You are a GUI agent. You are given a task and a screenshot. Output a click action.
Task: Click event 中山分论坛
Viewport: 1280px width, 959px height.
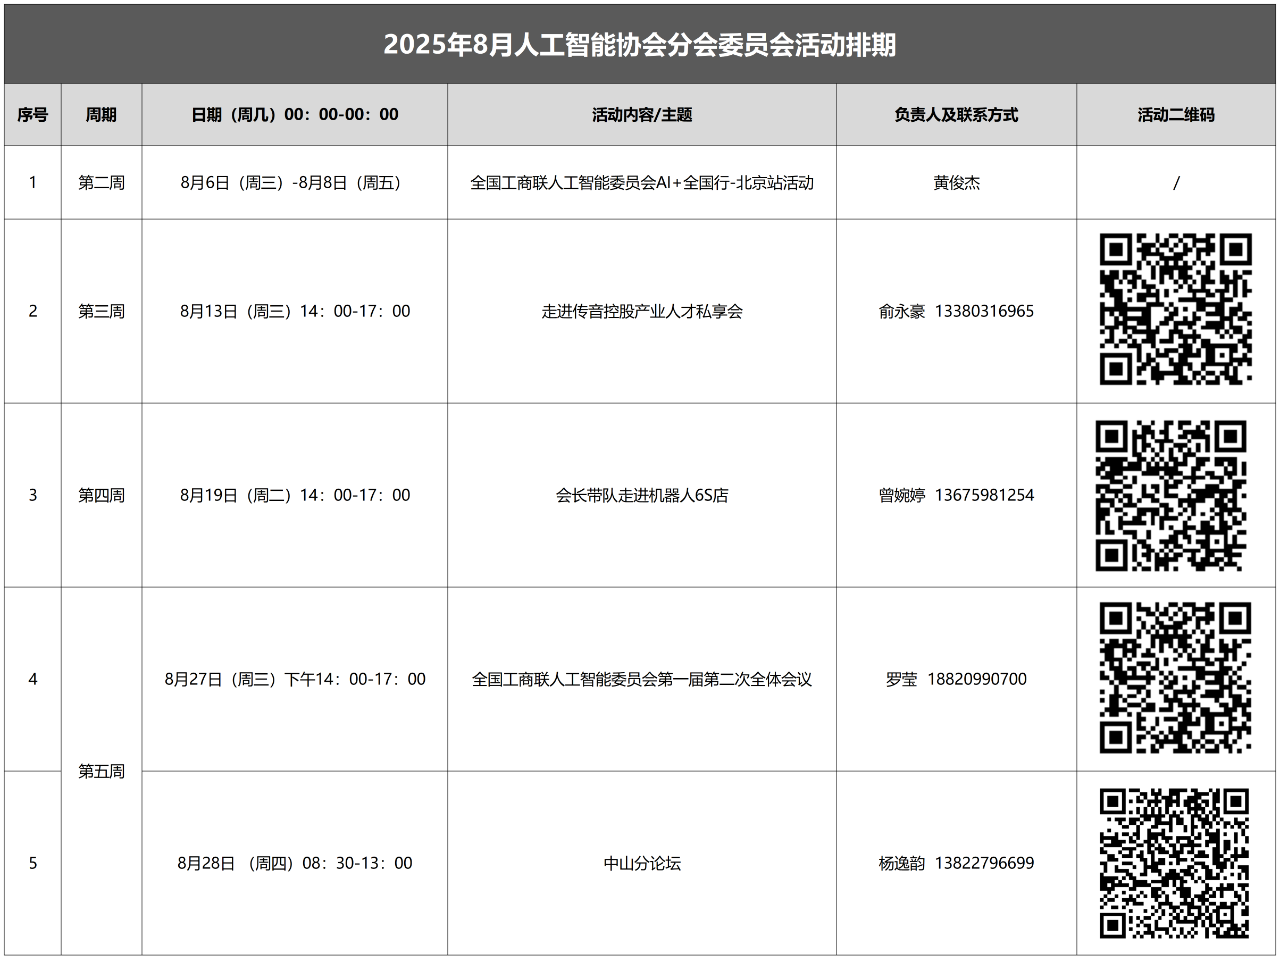[x=642, y=863]
